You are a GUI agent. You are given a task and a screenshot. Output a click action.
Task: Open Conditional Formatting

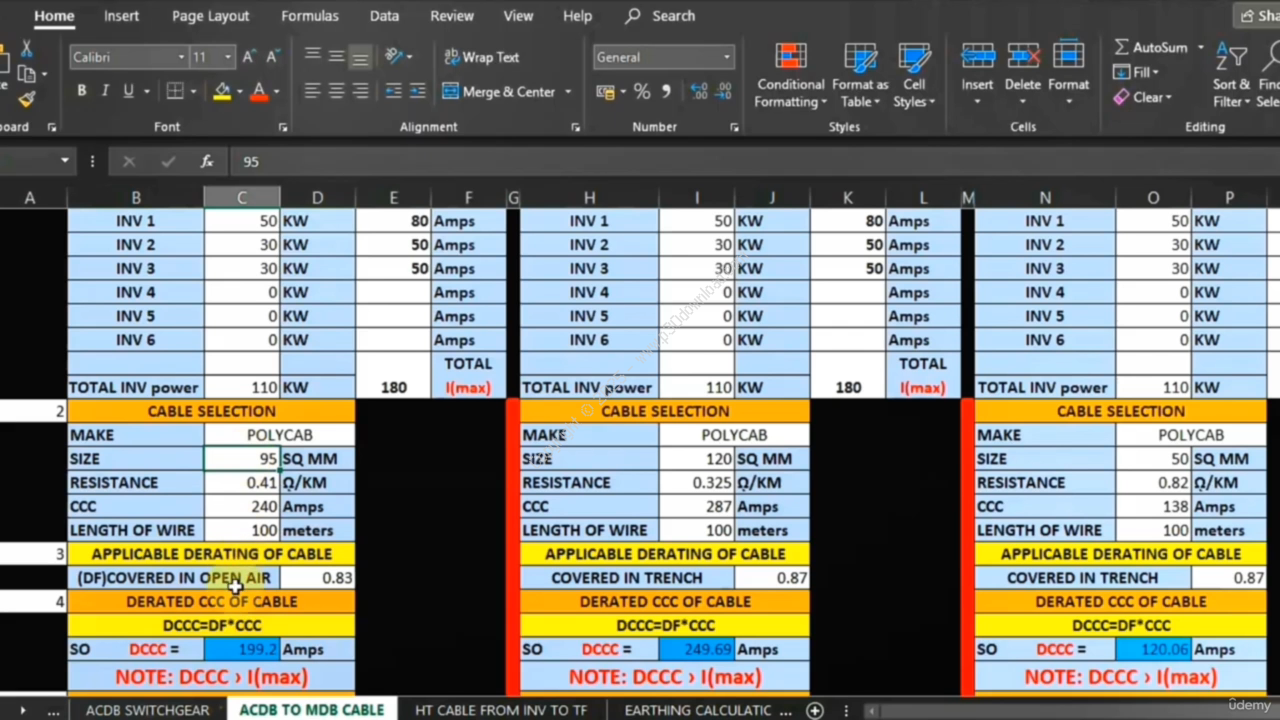(791, 75)
